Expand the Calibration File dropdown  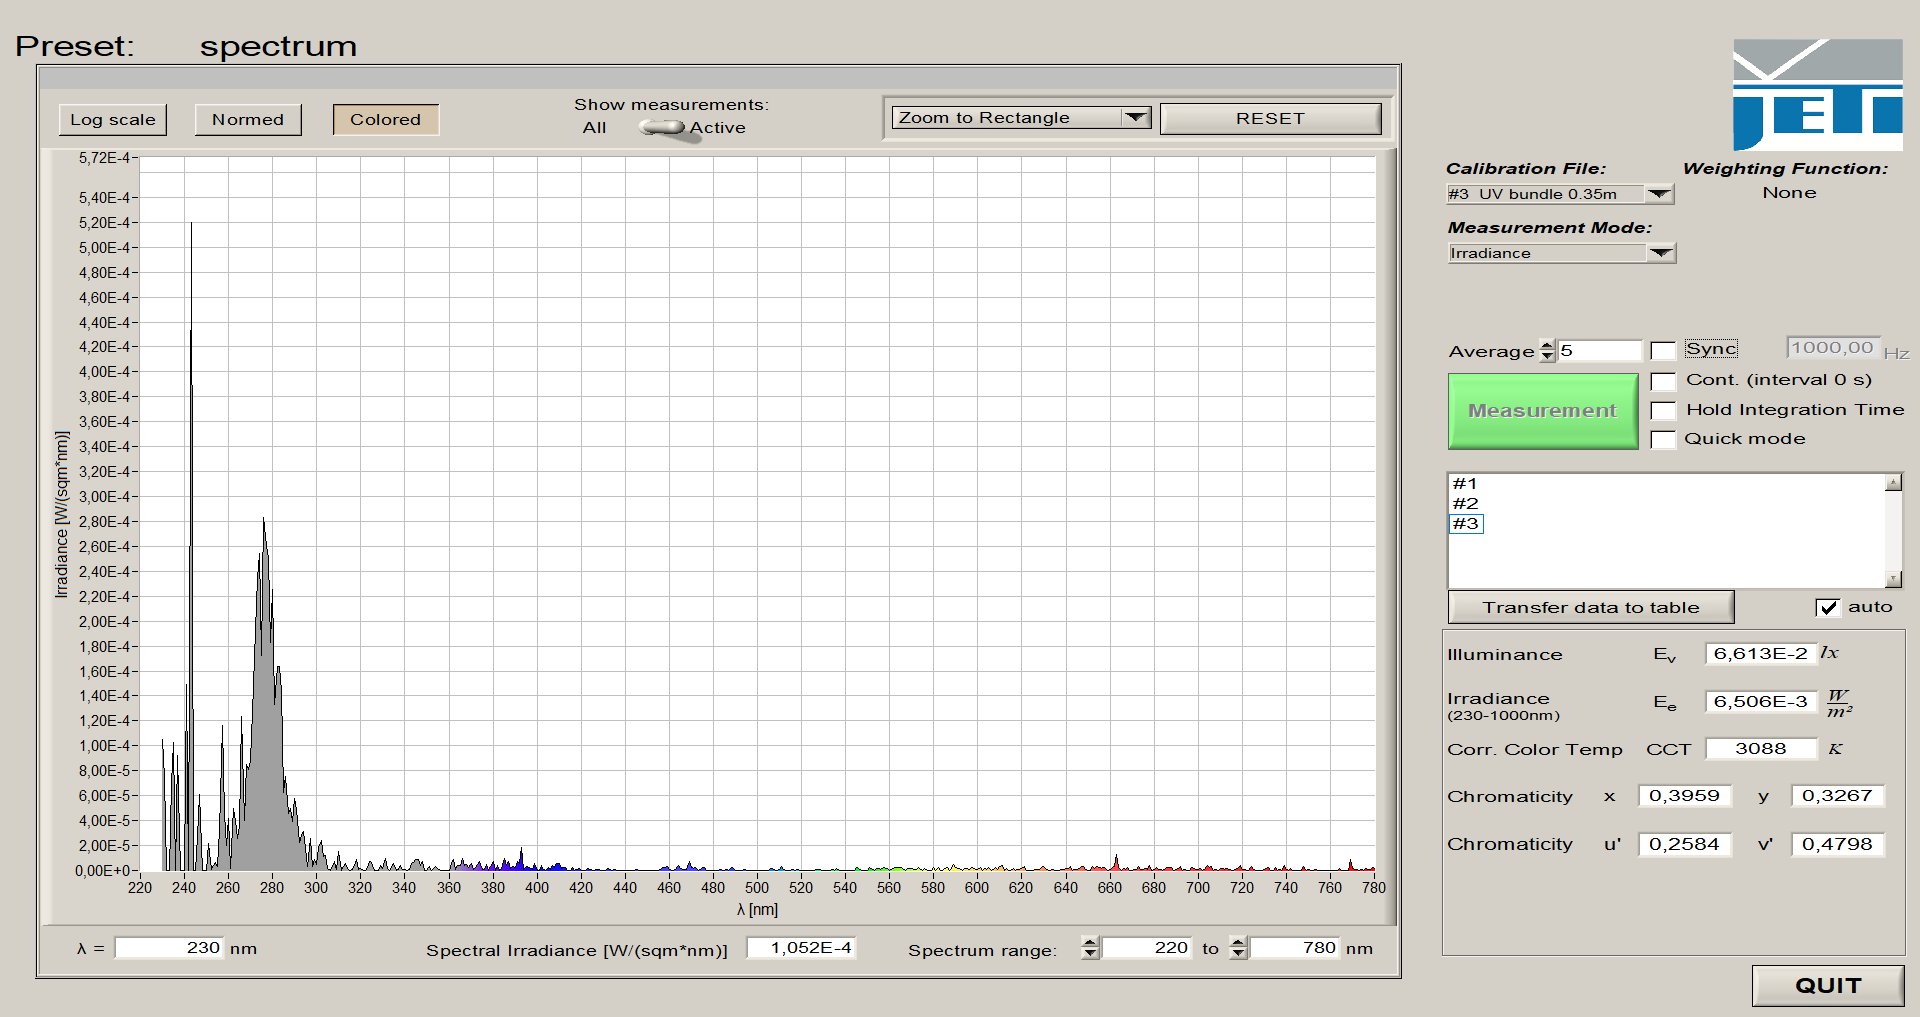tap(1659, 194)
